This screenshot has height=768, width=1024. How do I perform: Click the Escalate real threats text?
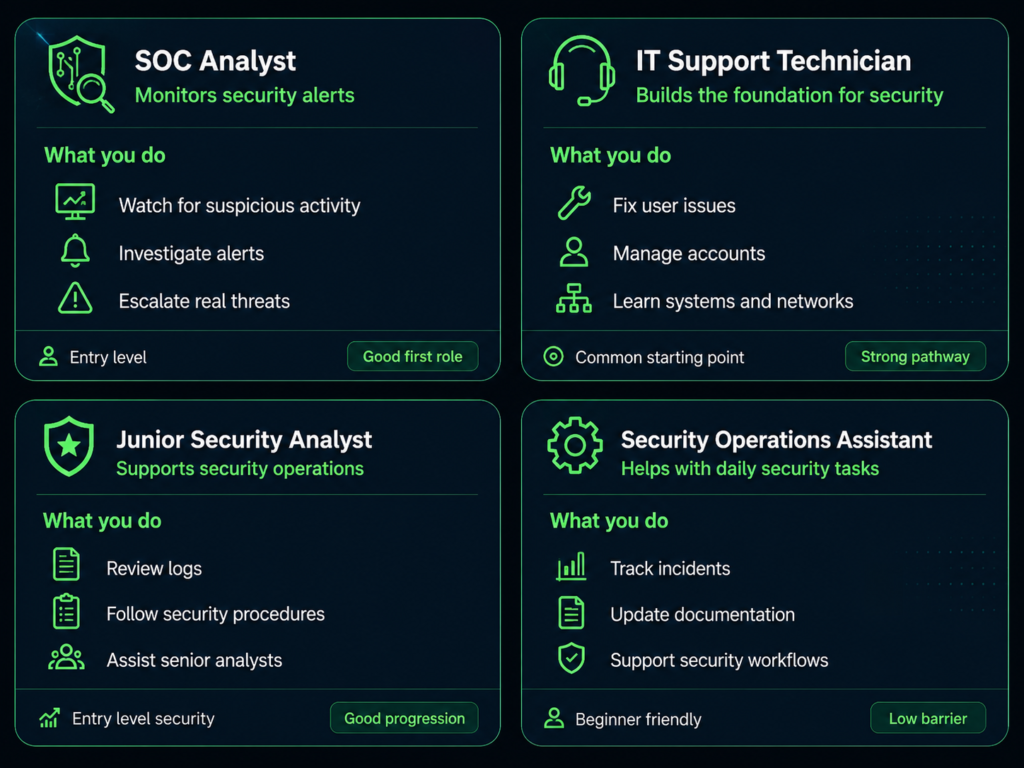tap(204, 301)
